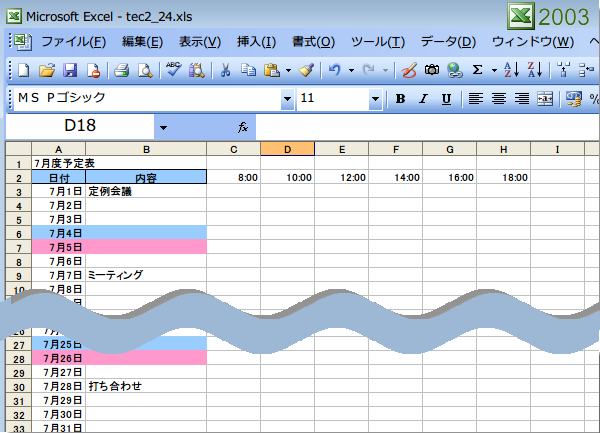
Task: Print the sheet with the printer icon
Action: pos(122,70)
